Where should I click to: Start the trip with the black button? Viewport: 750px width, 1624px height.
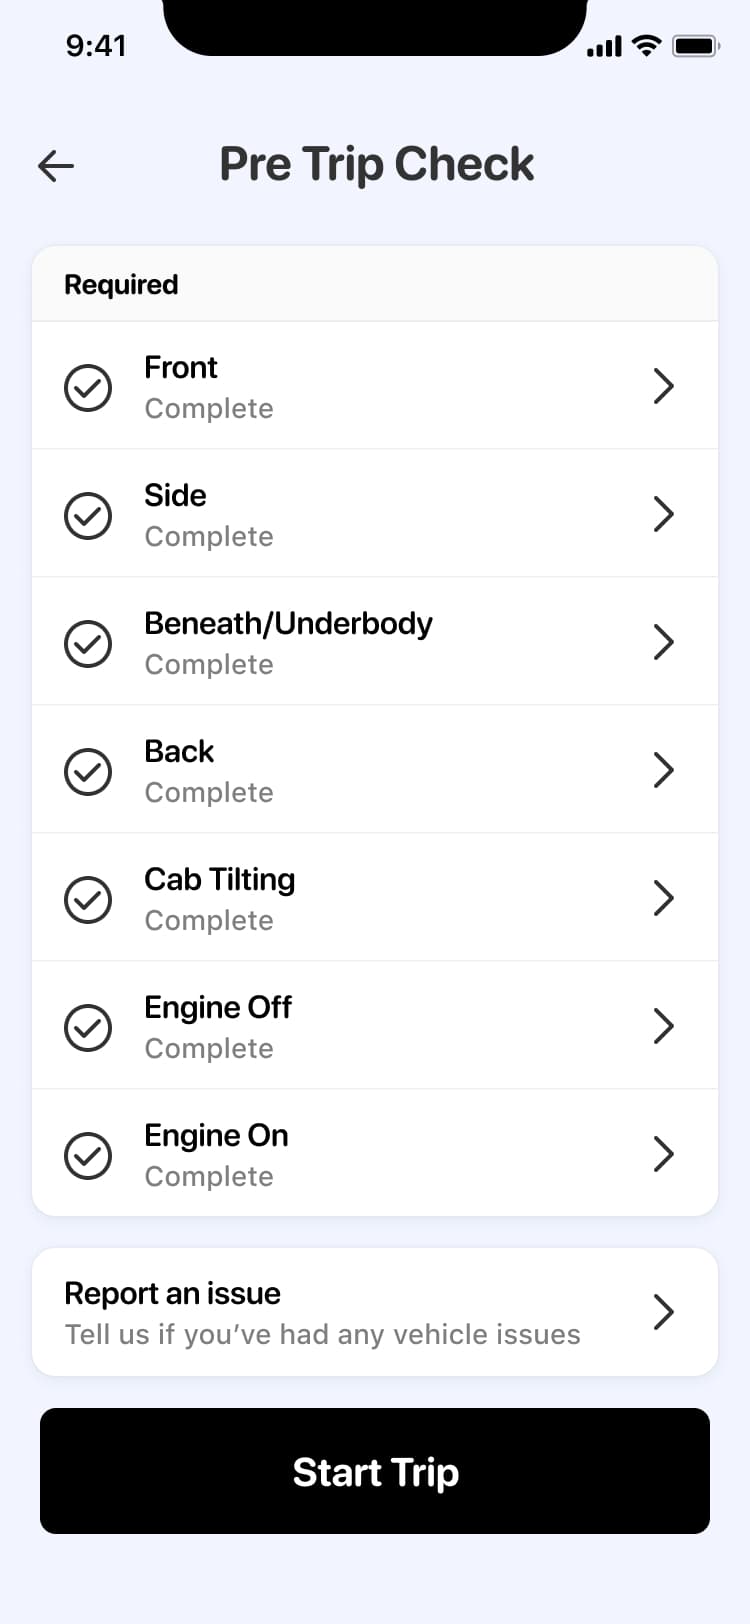click(x=375, y=1471)
